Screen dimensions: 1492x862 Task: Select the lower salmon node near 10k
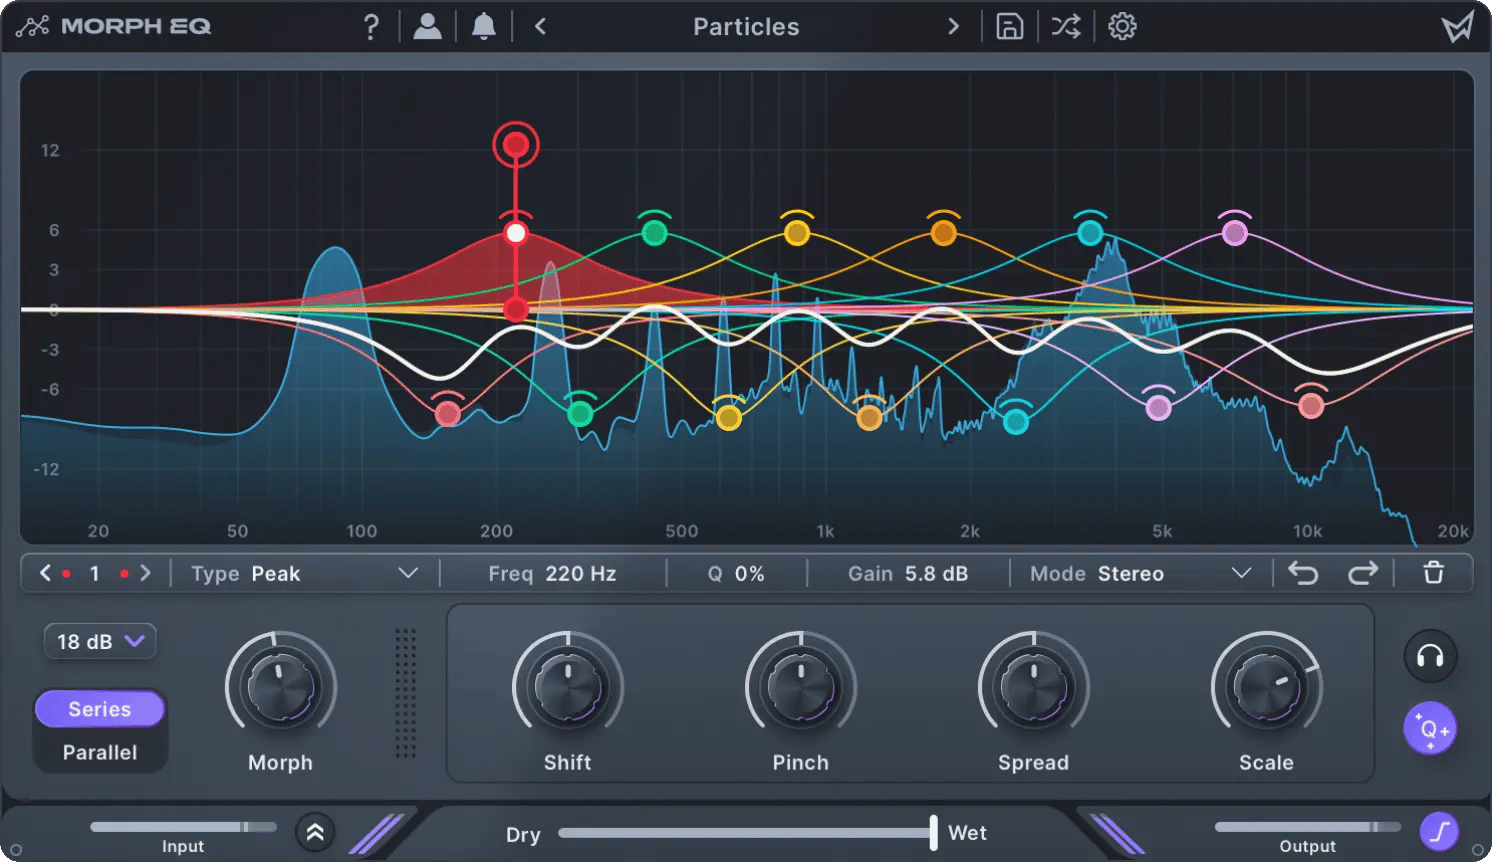[1311, 405]
